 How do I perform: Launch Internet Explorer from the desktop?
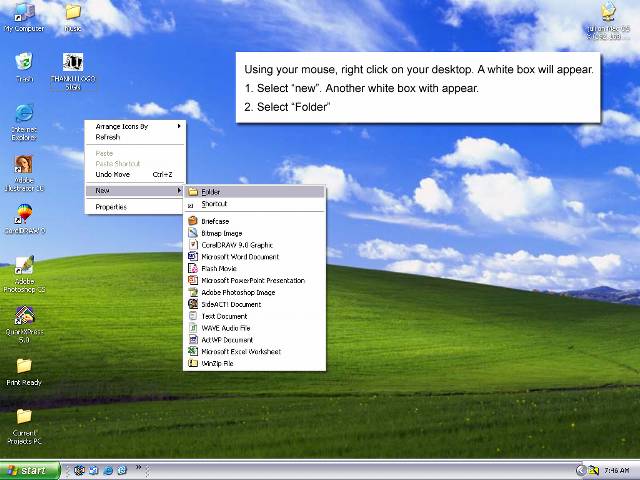tap(24, 122)
